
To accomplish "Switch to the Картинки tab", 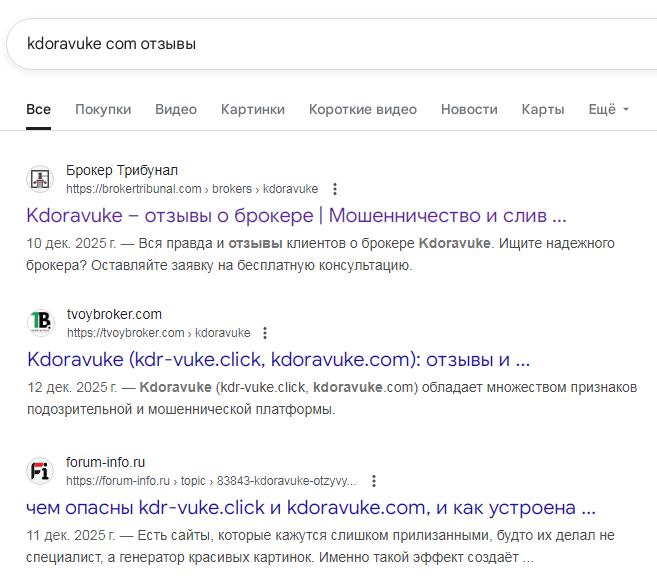I will tap(252, 109).
